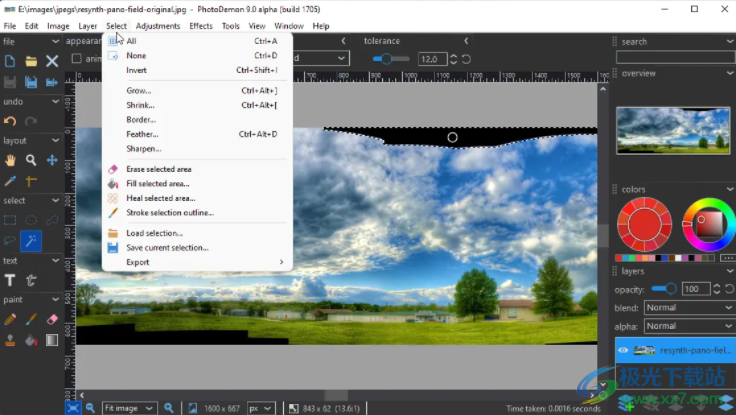Choose Erase selected area
Screen dimensions: 736x415
pyautogui.click(x=197, y=169)
